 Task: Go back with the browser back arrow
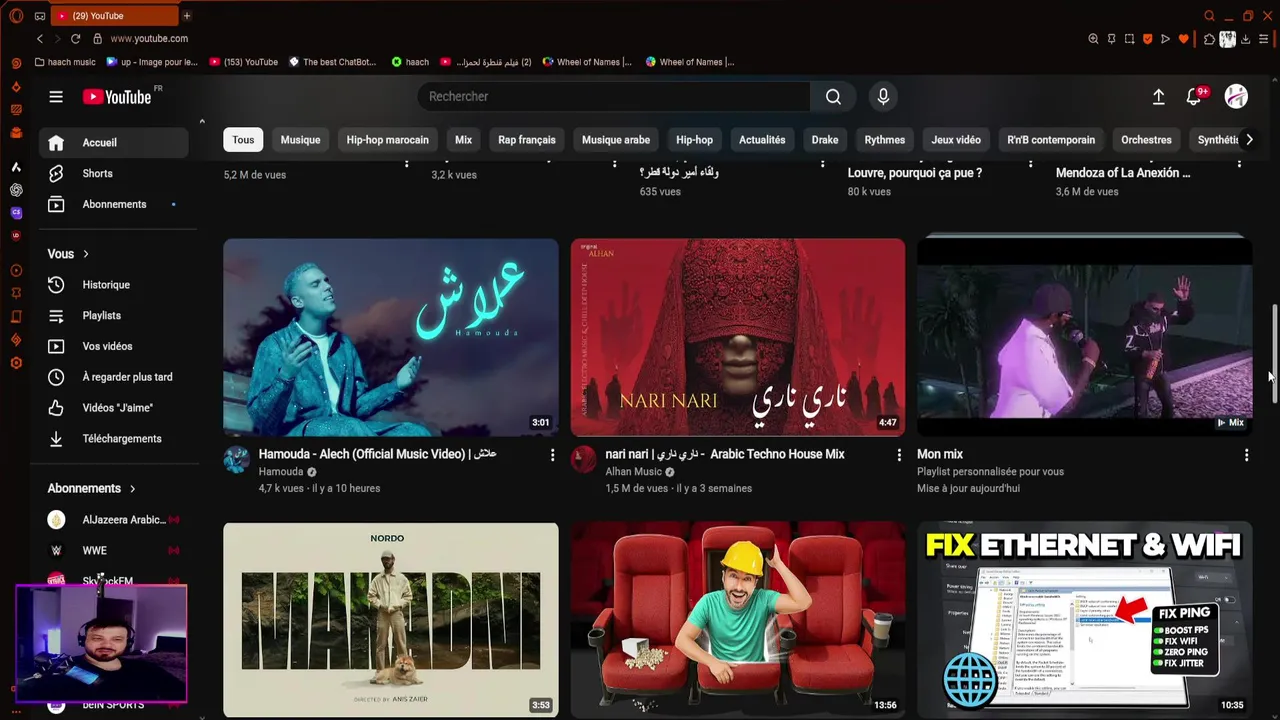coord(40,39)
